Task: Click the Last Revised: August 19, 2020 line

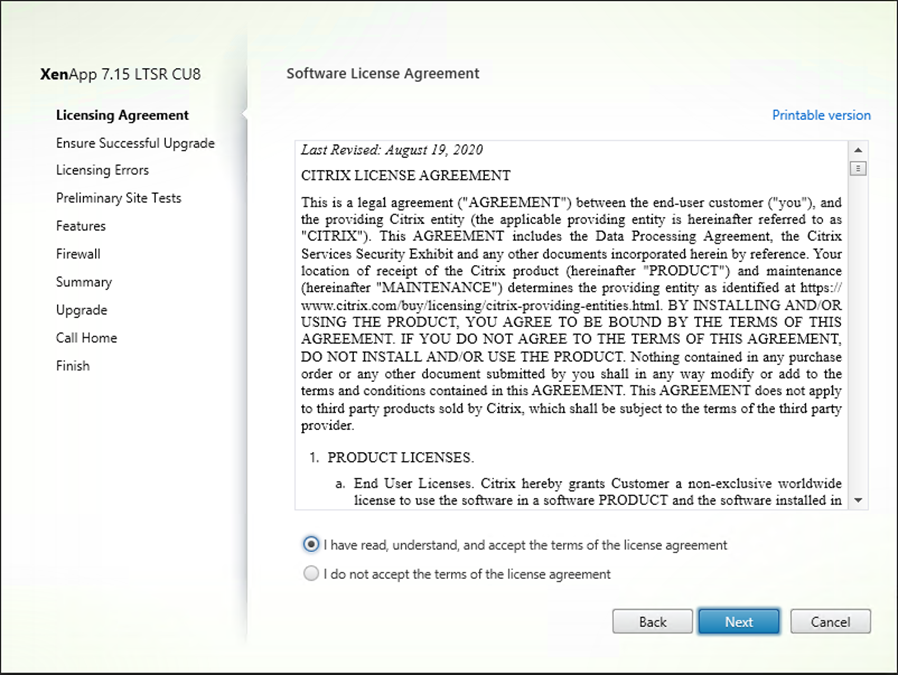Action: [x=392, y=150]
